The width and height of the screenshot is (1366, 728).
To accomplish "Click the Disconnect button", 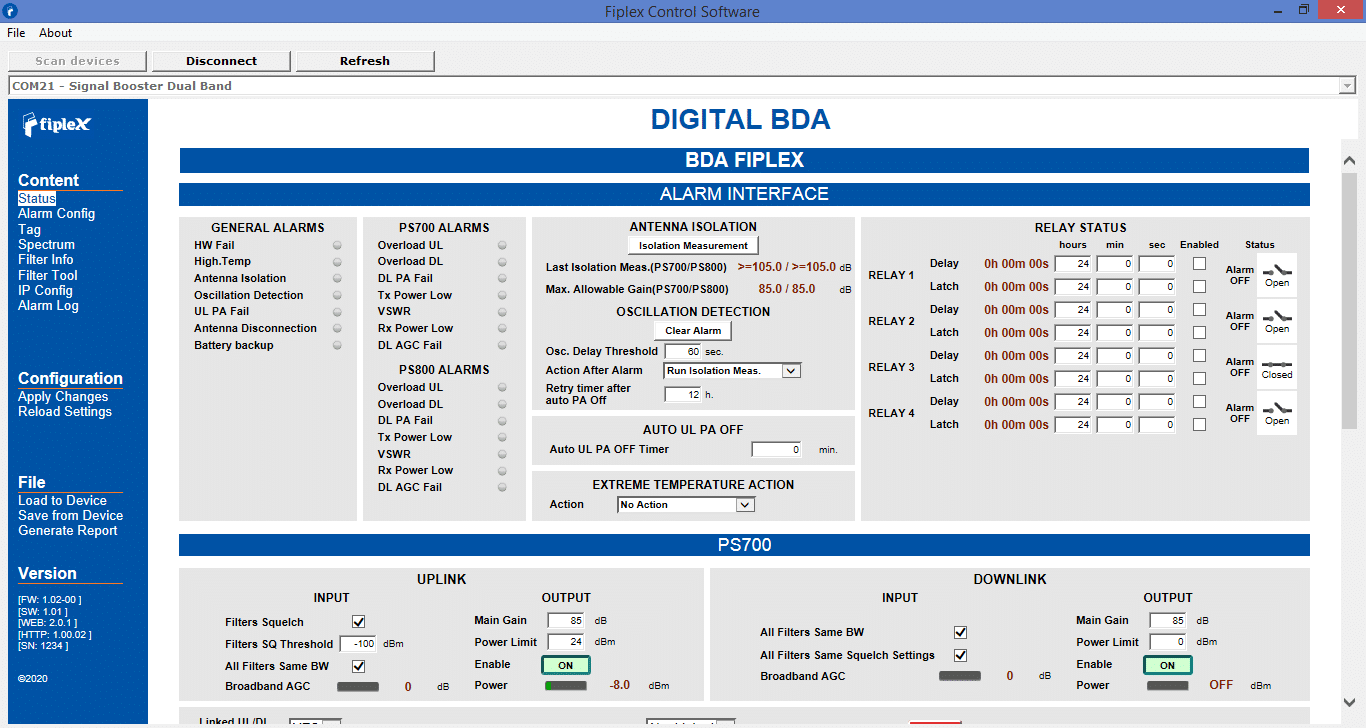I will (x=222, y=61).
